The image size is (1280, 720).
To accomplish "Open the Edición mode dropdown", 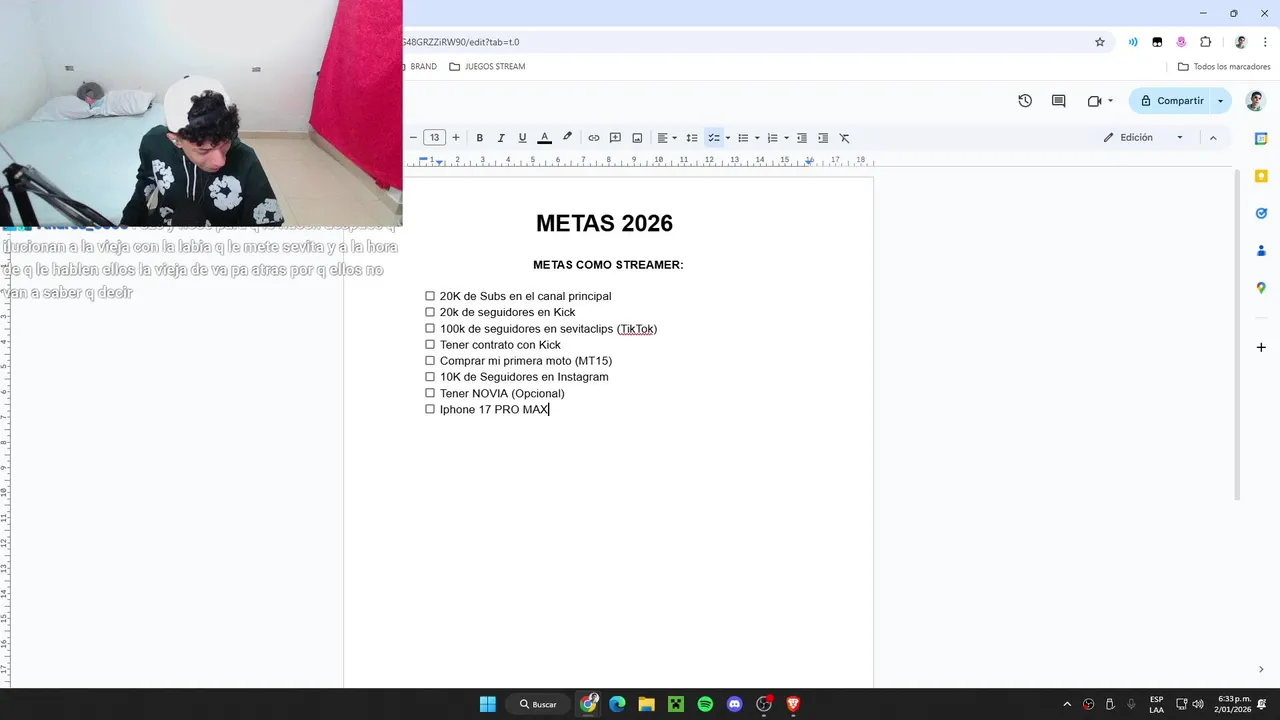I will click(1144, 138).
